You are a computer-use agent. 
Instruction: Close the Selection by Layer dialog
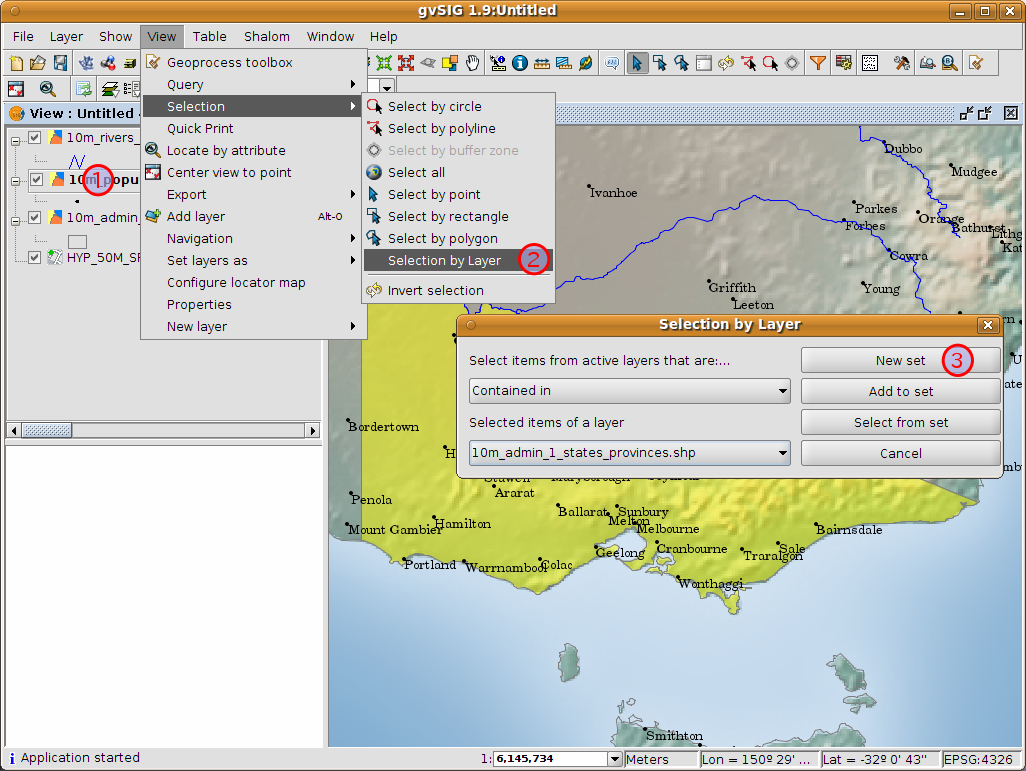988,325
